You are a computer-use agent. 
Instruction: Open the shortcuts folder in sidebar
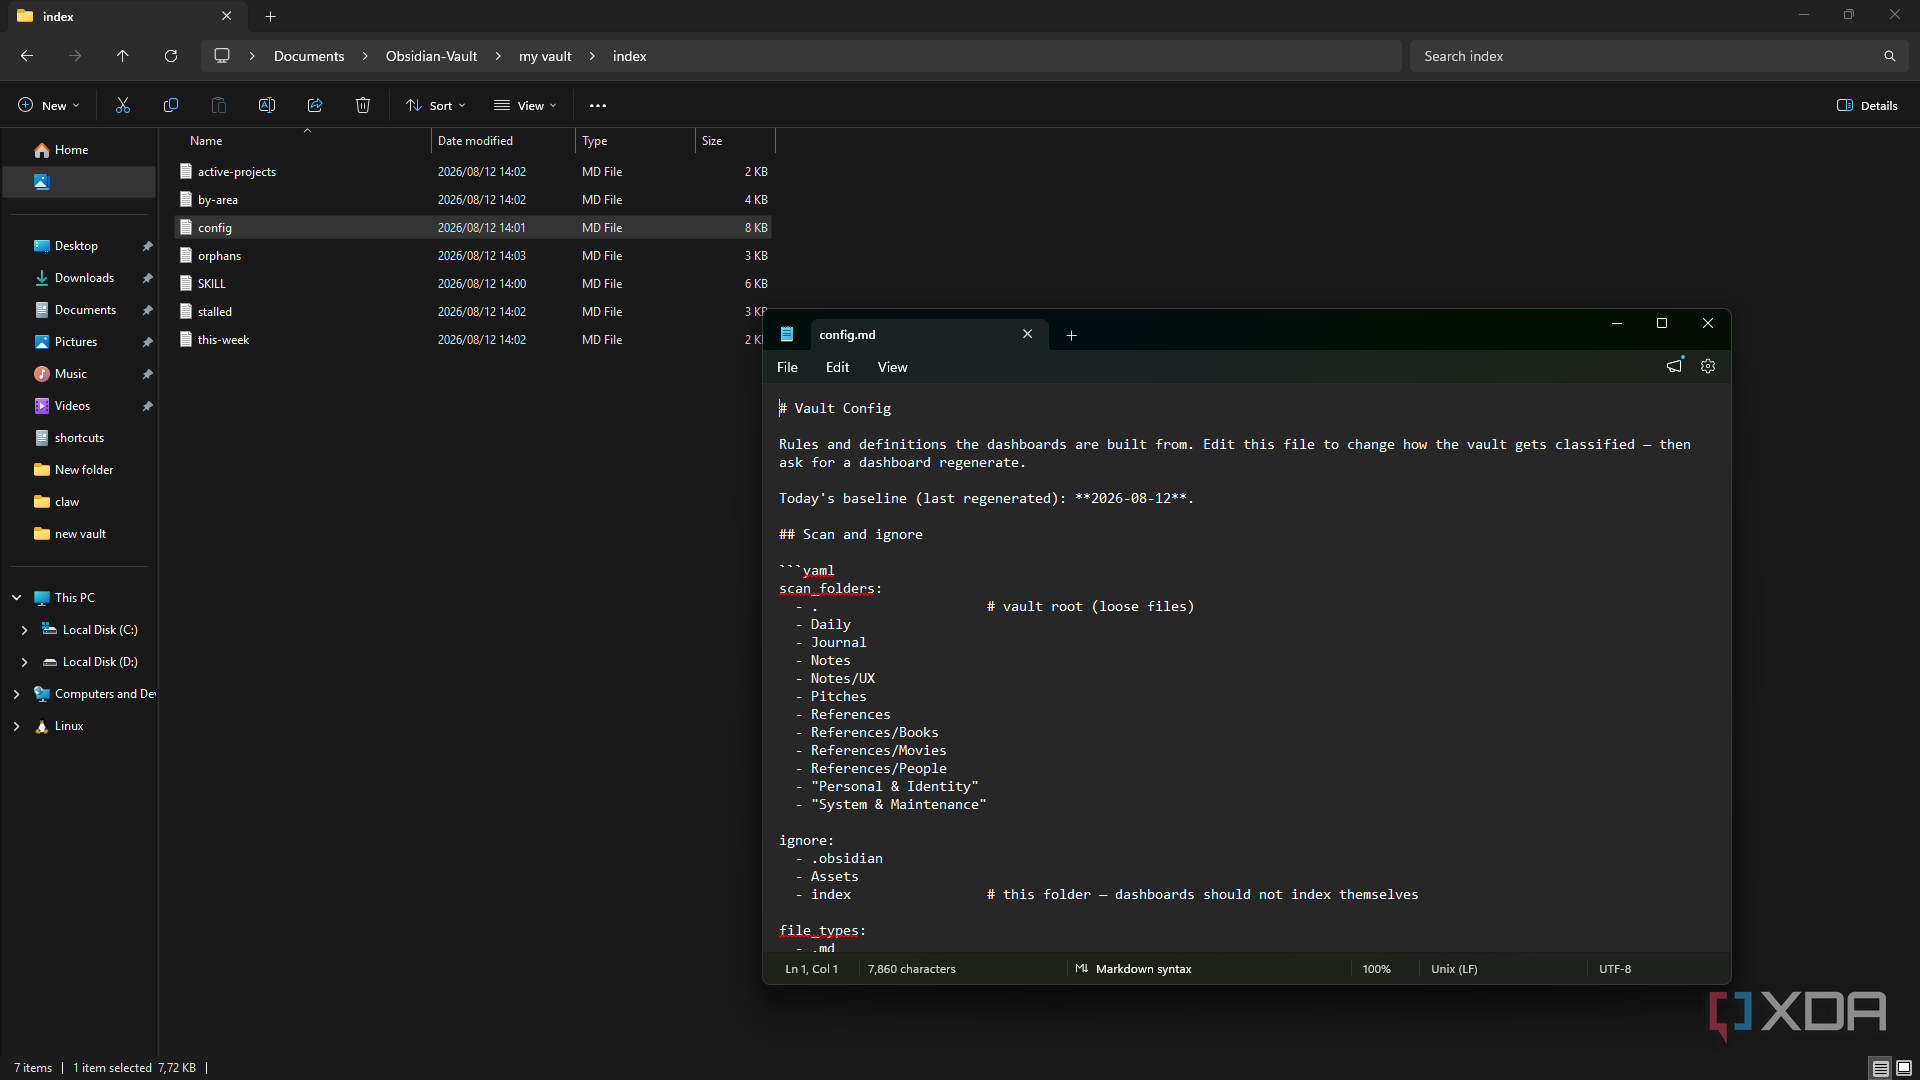[x=79, y=438]
